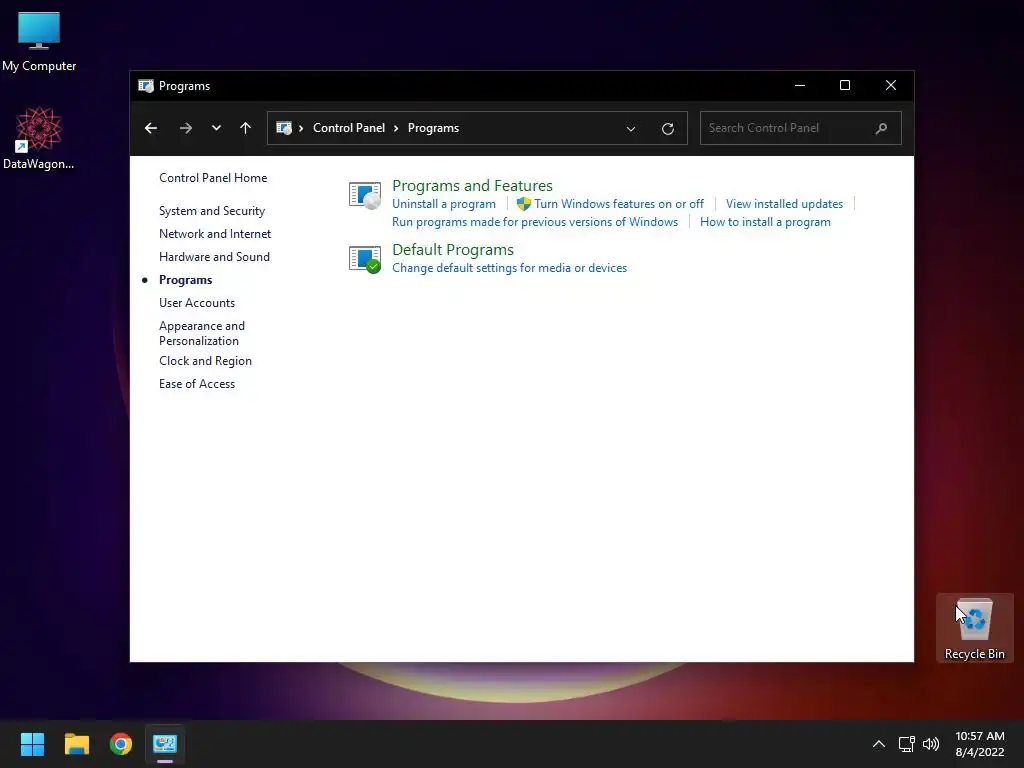Open Hardware and Sound category

[214, 257]
